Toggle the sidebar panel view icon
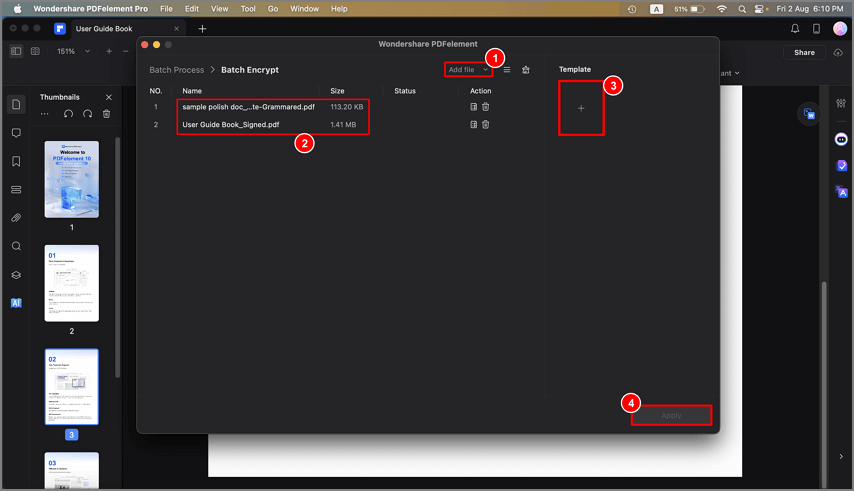This screenshot has width=854, height=491. [x=16, y=51]
